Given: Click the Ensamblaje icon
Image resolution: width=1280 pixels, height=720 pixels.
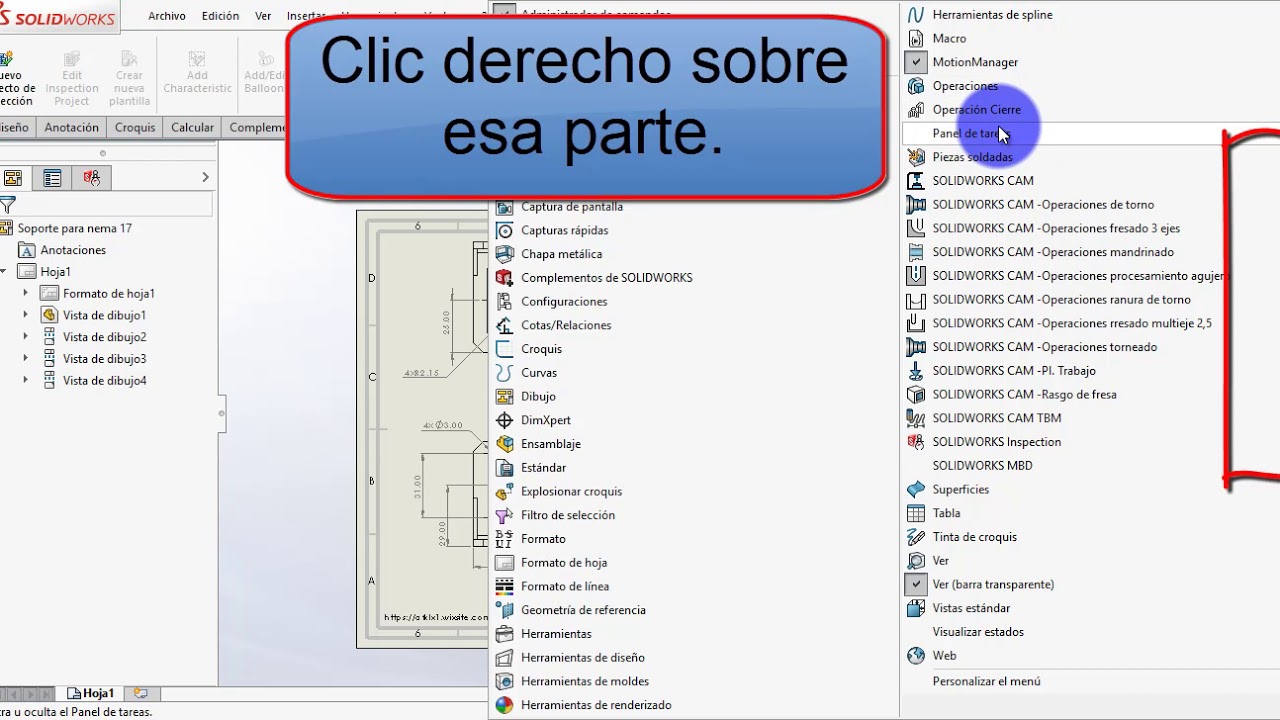Looking at the screenshot, I should [504, 444].
